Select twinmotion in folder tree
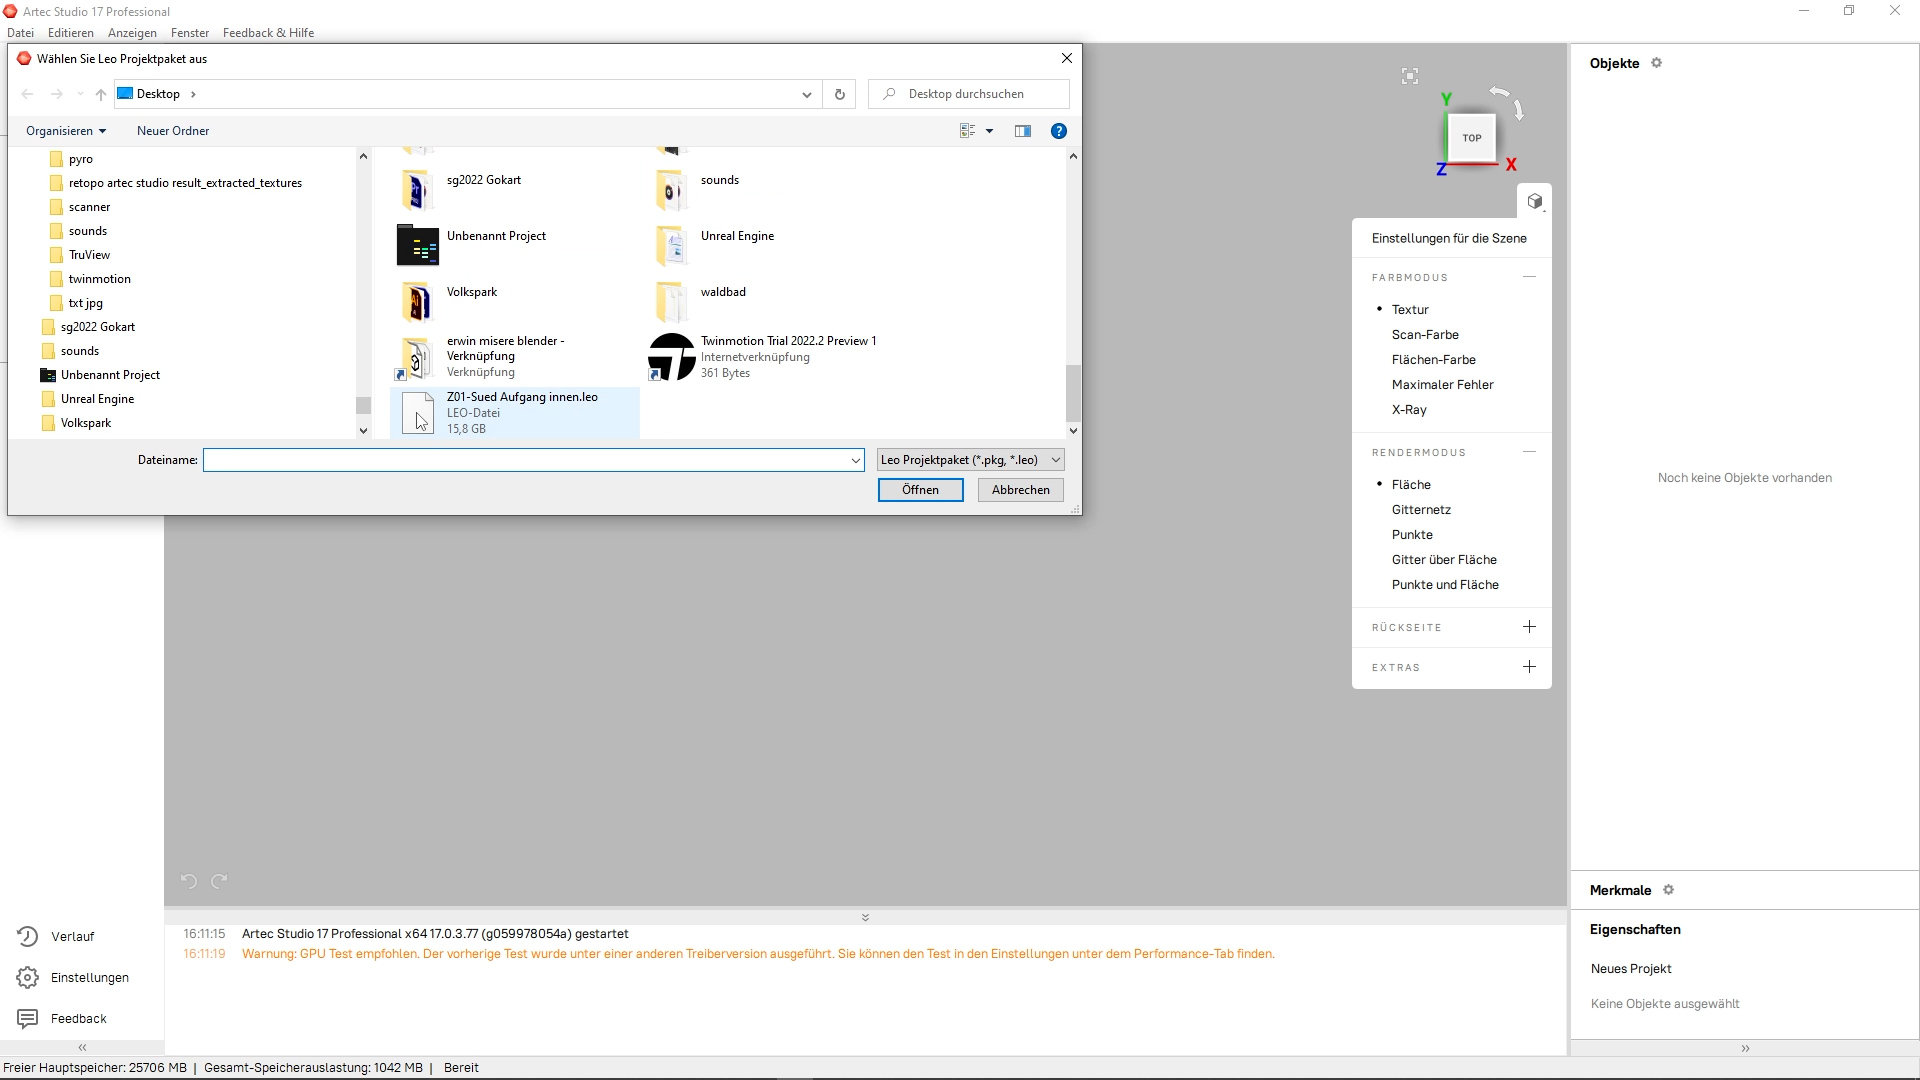1920x1080 pixels. pos(99,279)
